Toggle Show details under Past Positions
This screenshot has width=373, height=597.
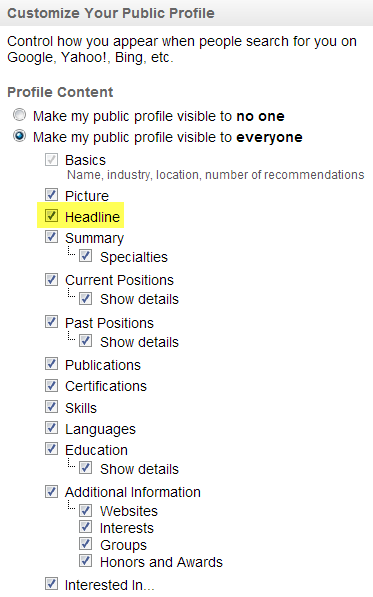tap(86, 341)
